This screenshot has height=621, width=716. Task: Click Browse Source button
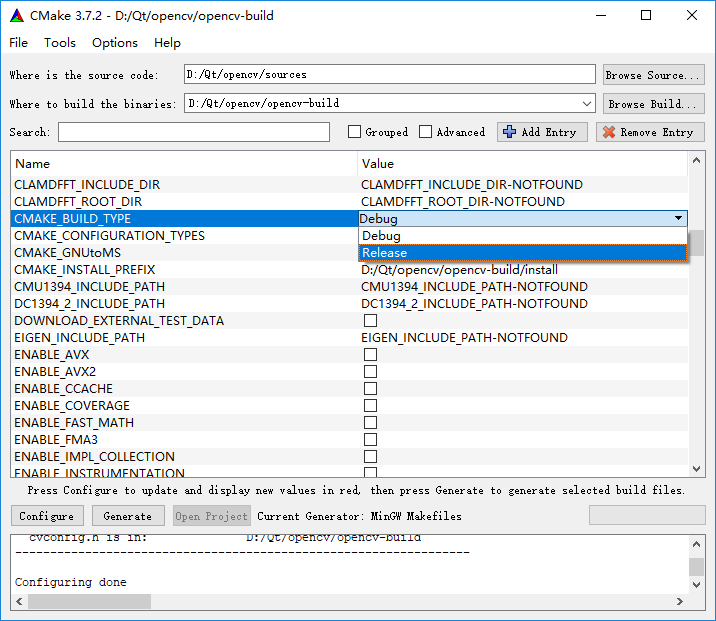point(653,75)
